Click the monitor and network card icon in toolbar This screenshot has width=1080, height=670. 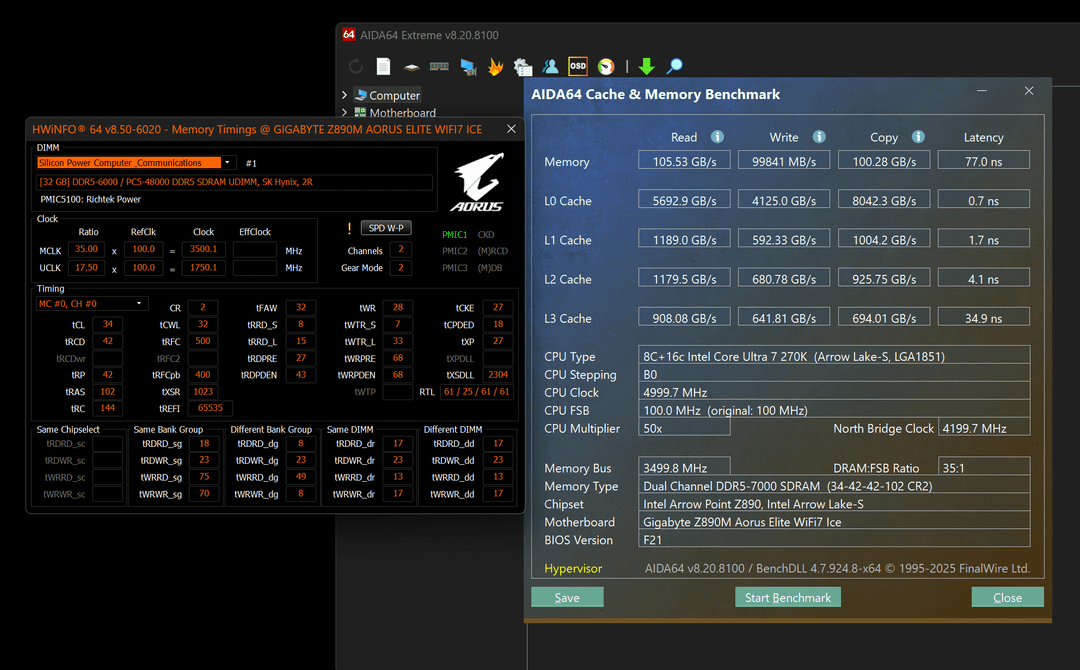click(x=468, y=66)
